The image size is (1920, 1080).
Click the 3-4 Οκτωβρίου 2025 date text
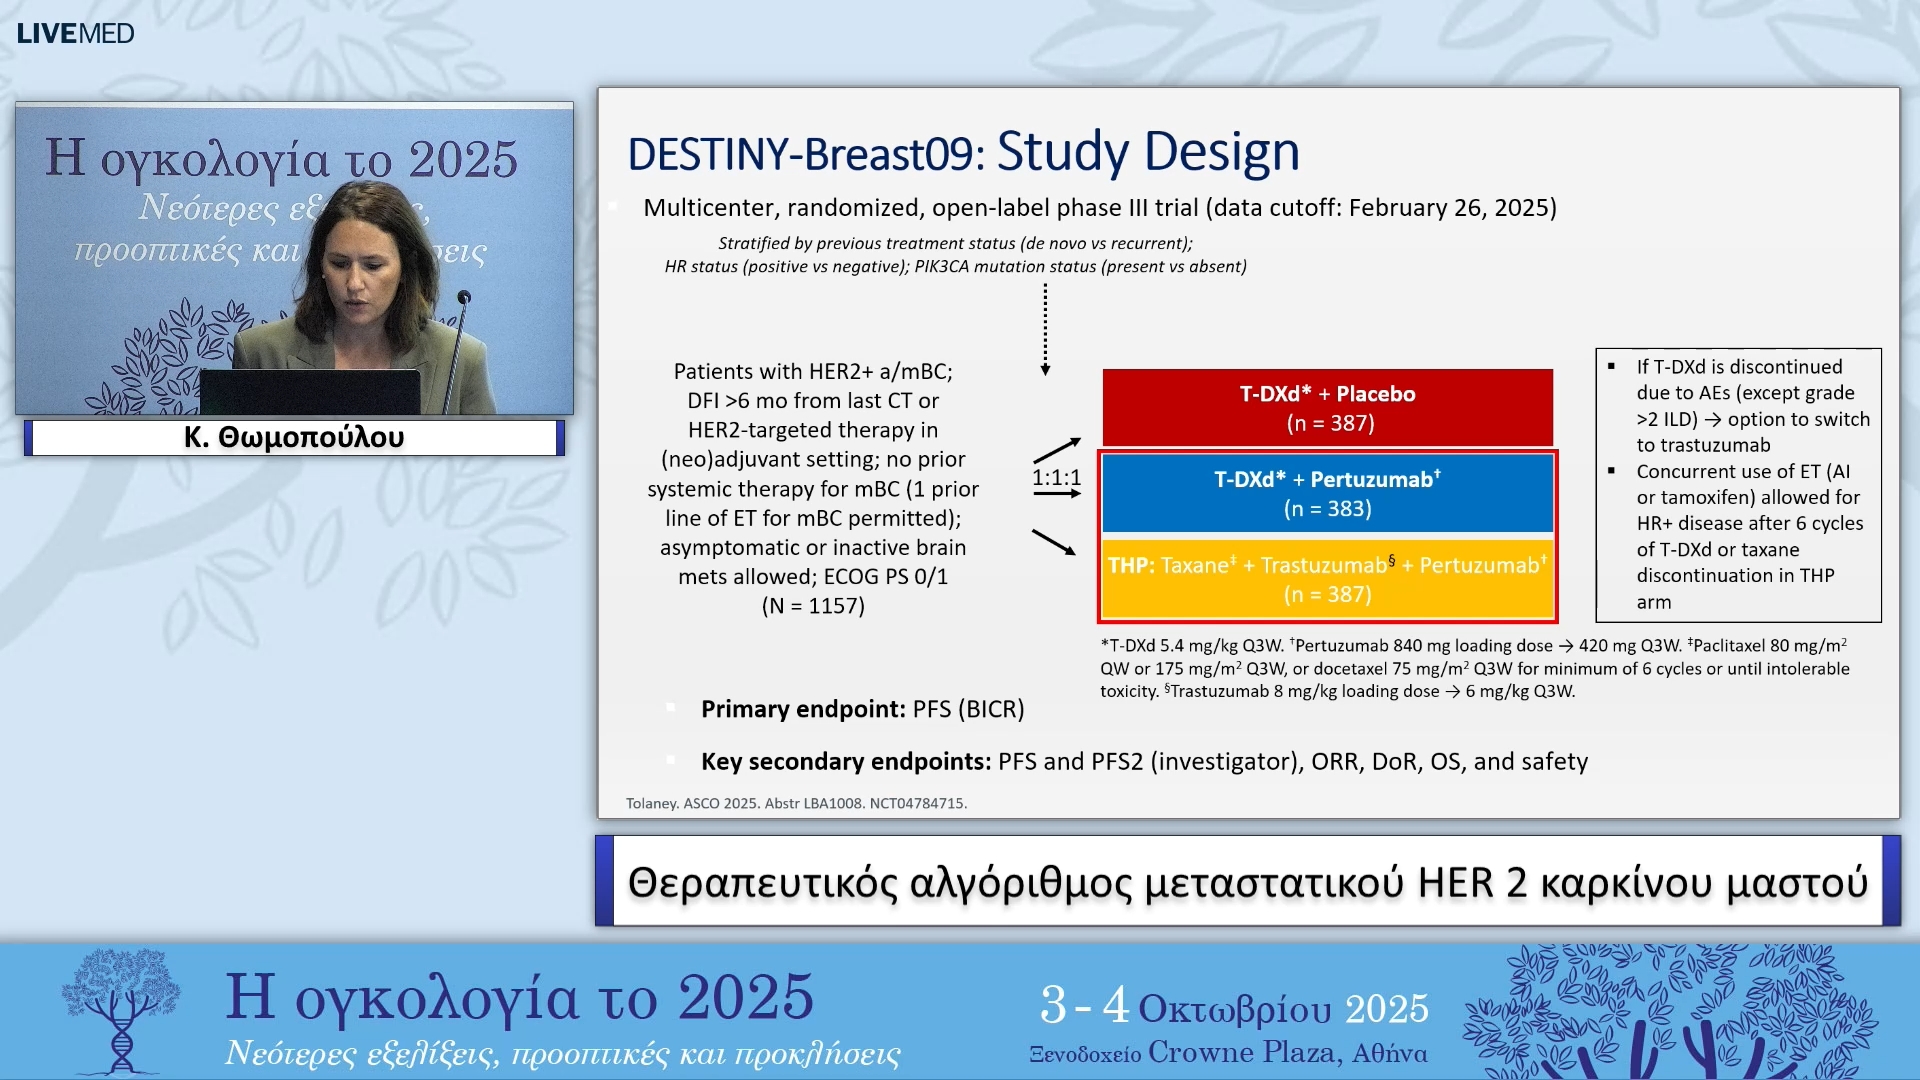(1233, 1007)
